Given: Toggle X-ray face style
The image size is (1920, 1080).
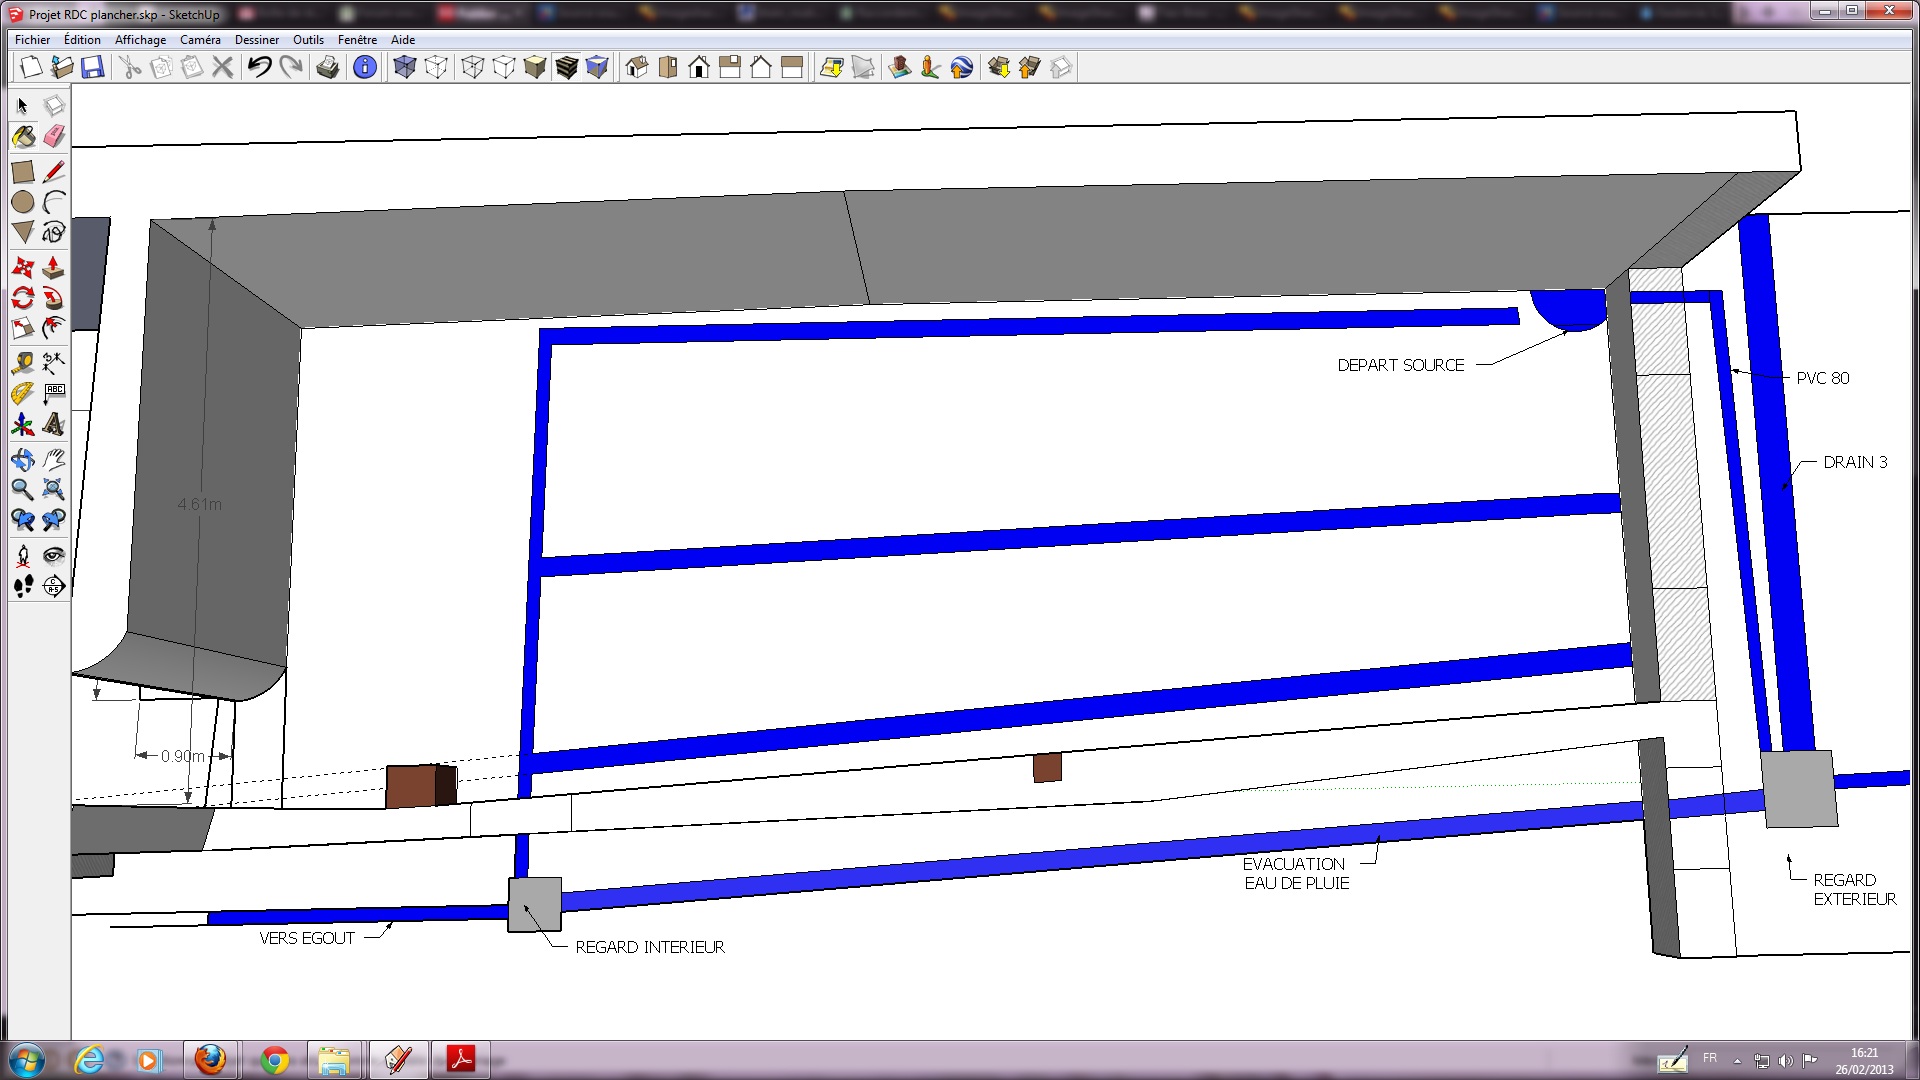Looking at the screenshot, I should [404, 67].
